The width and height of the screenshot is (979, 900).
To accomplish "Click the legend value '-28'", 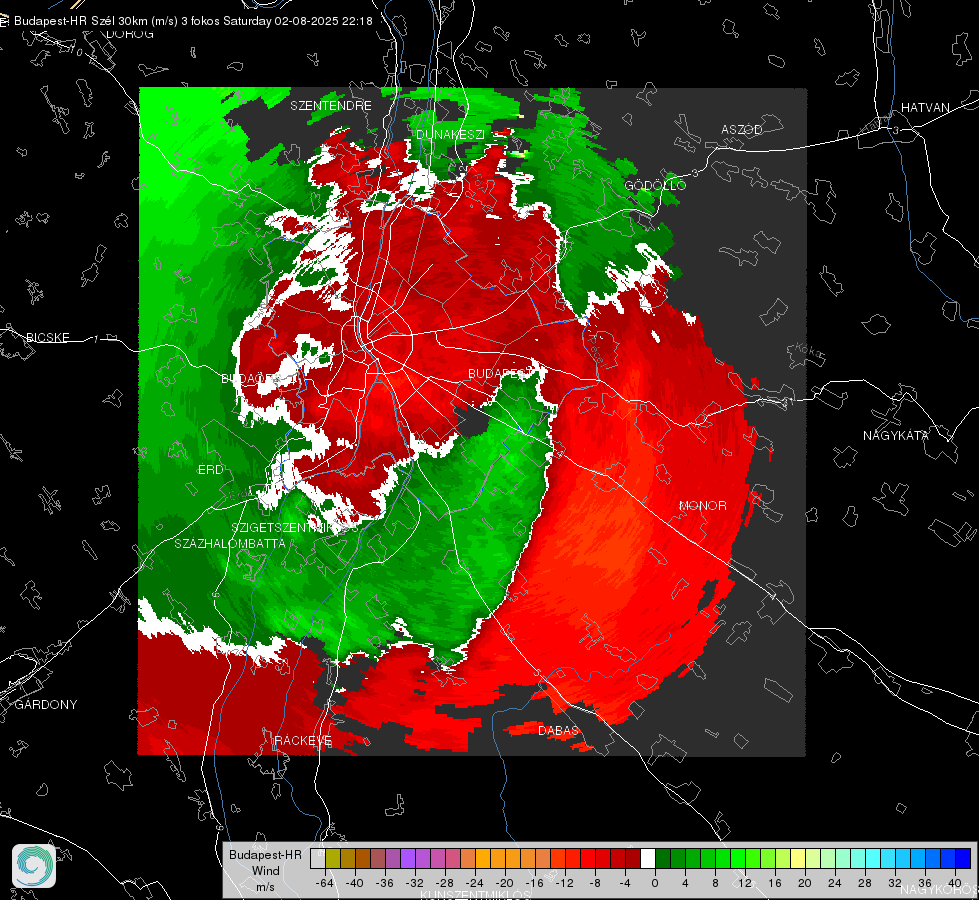I will coord(445,883).
